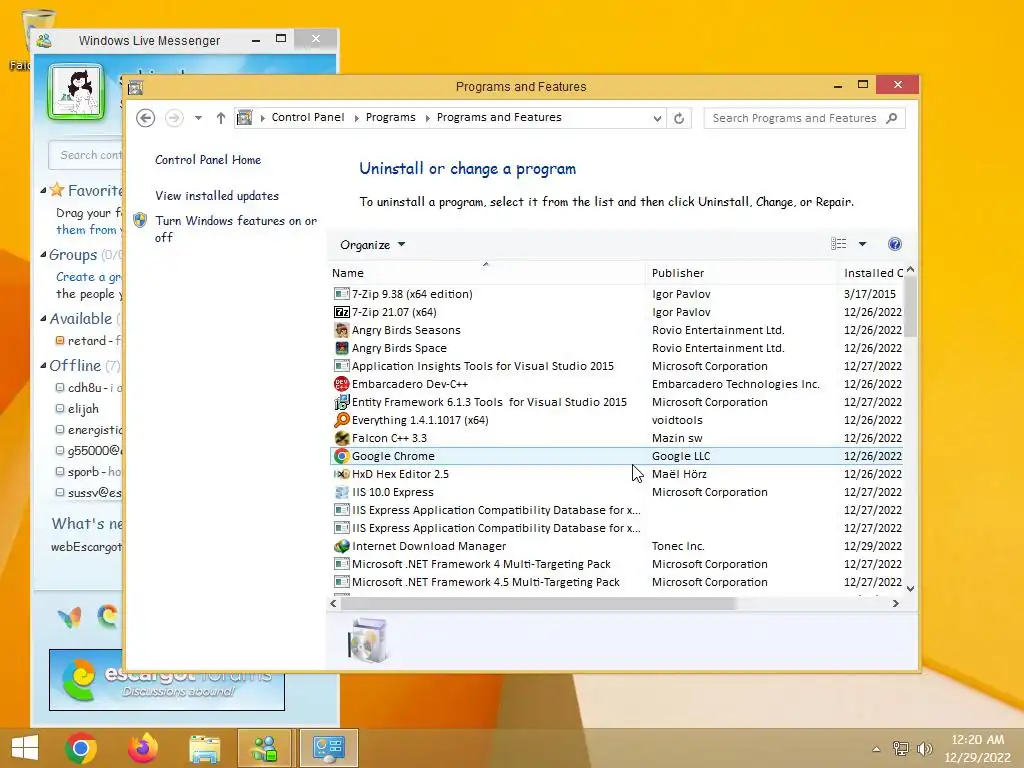Click the change view icon in toolbar
Viewport: 1024px width, 768px height.
tap(839, 244)
